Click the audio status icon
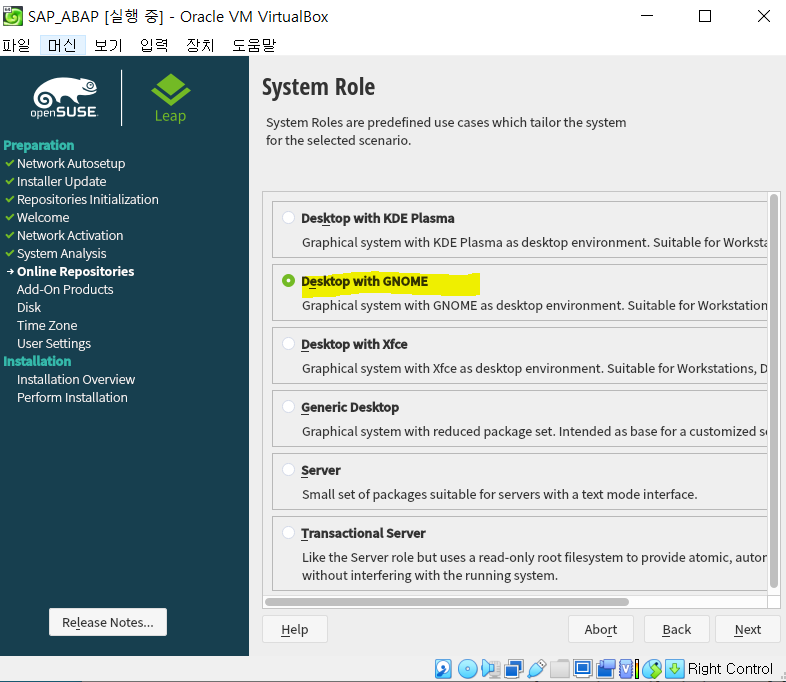The height and width of the screenshot is (682, 786). [x=491, y=668]
